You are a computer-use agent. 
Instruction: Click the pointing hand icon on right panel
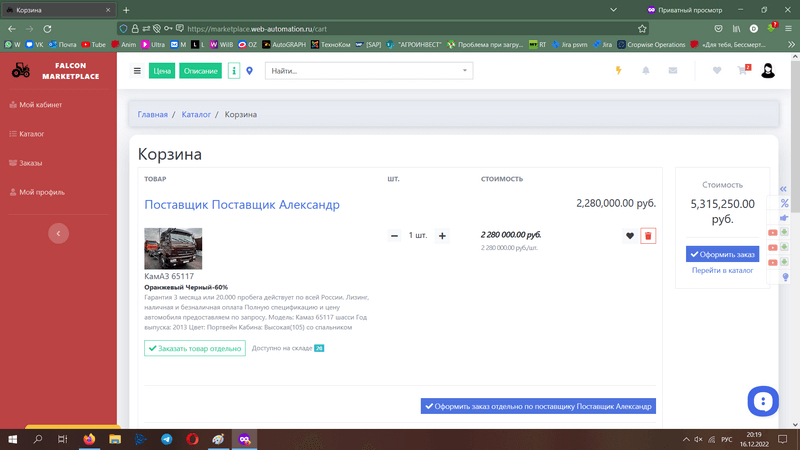[784, 218]
